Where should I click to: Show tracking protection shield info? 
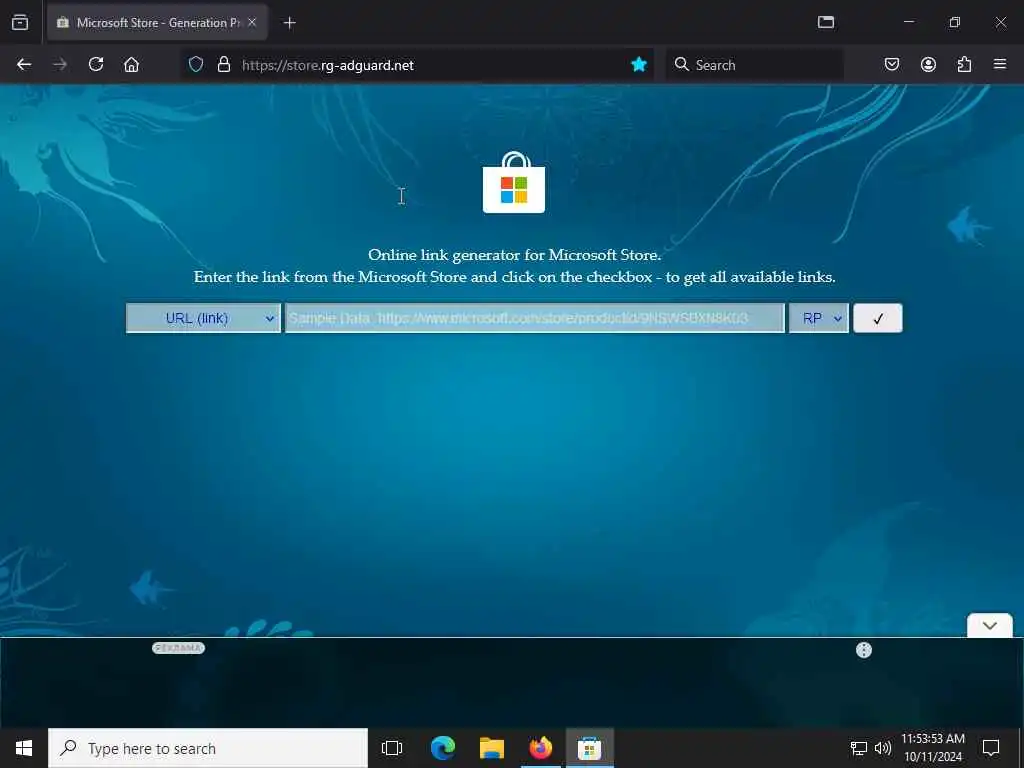tap(196, 65)
